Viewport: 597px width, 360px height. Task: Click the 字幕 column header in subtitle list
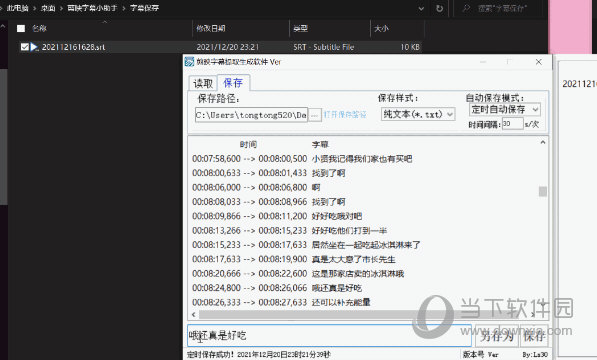pyautogui.click(x=320, y=145)
